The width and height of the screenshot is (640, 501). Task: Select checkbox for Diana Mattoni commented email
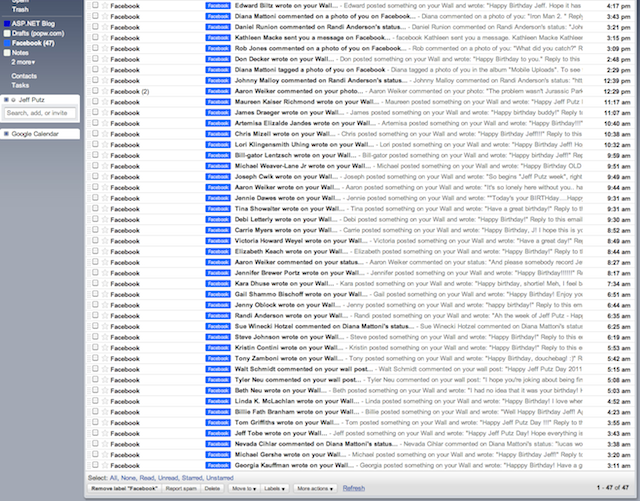click(x=95, y=16)
